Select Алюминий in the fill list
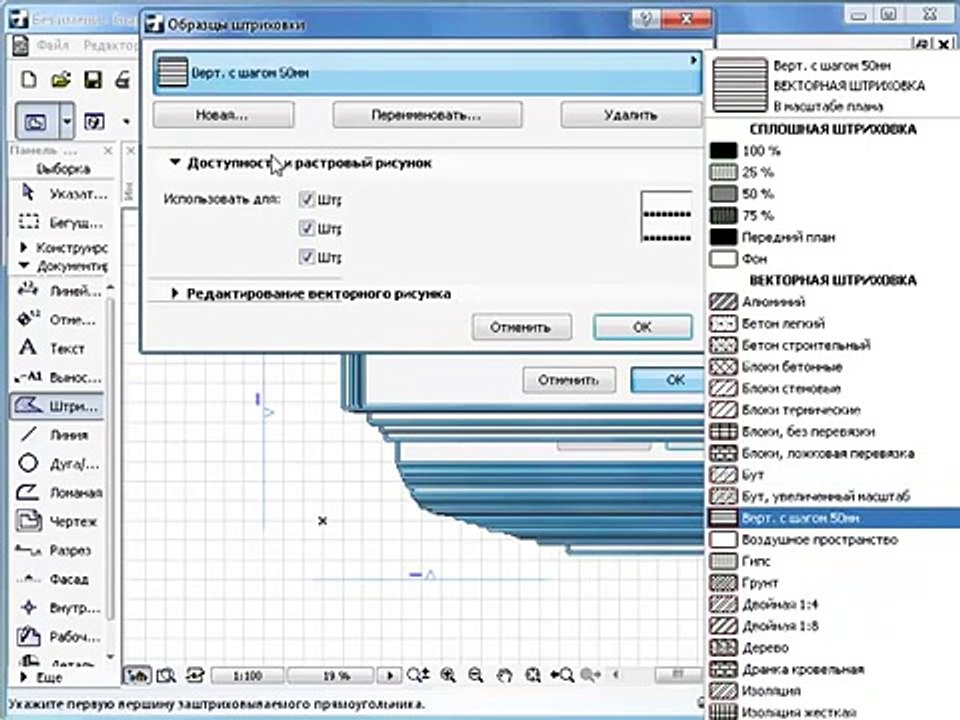Image resolution: width=960 pixels, height=720 pixels. (833, 302)
